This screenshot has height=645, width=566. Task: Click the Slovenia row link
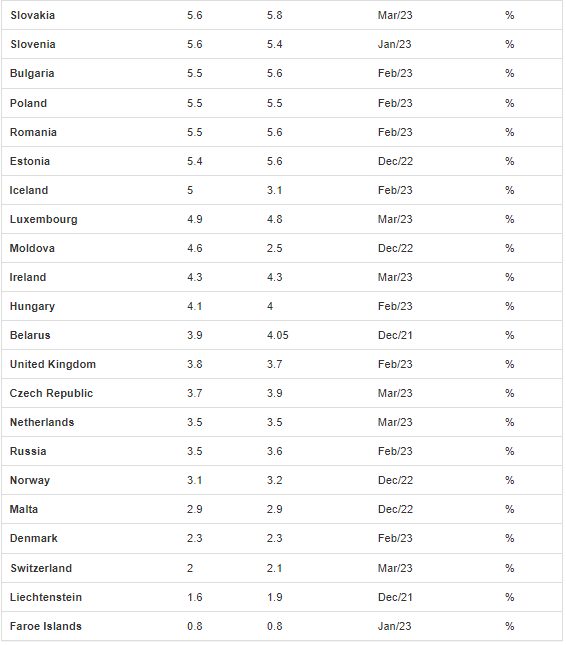click(33, 44)
